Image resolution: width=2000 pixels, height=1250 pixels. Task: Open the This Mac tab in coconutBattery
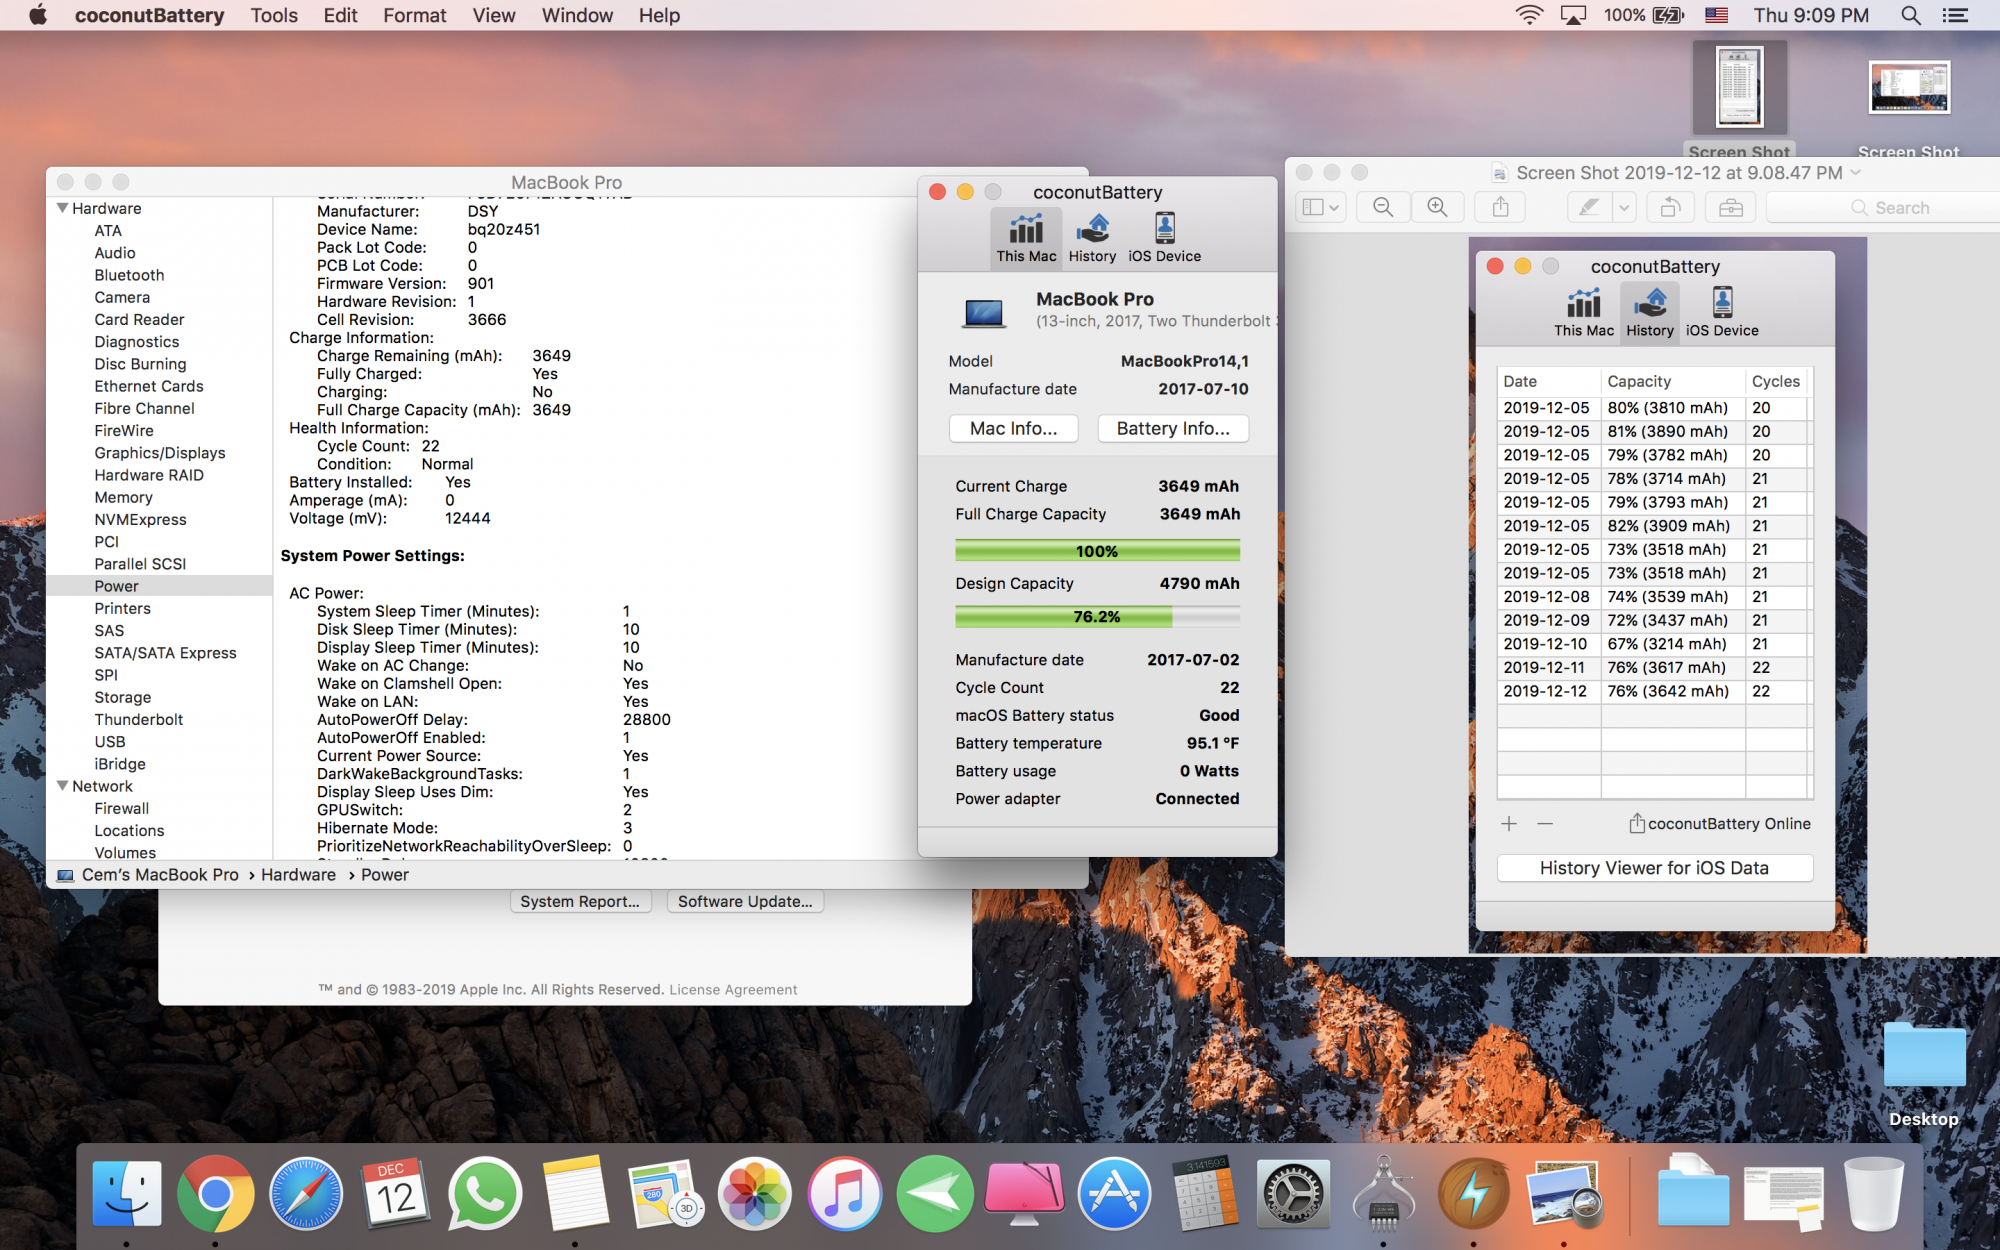click(1026, 238)
